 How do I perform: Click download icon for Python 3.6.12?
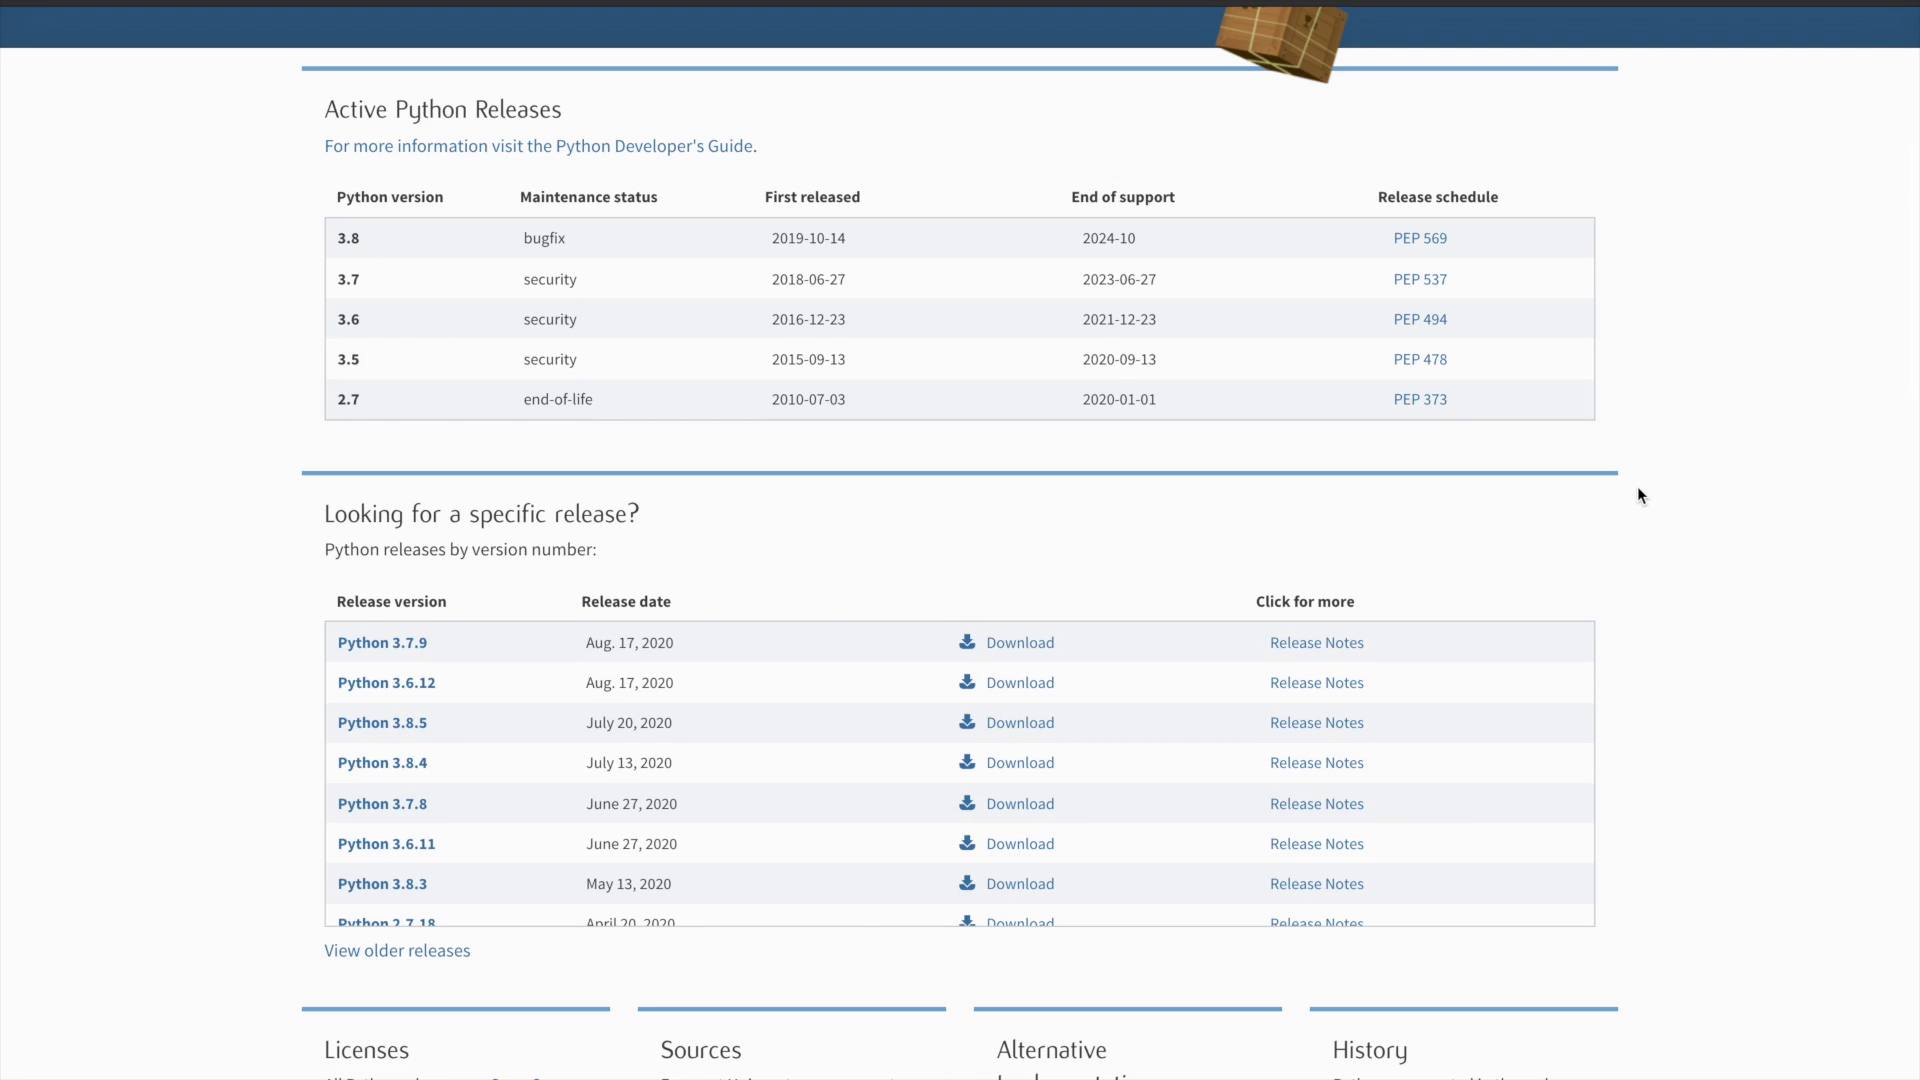click(x=967, y=682)
